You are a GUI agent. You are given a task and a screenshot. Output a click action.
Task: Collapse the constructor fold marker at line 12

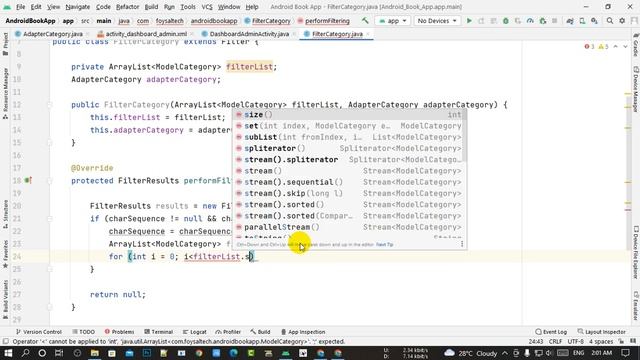[x=49, y=105]
